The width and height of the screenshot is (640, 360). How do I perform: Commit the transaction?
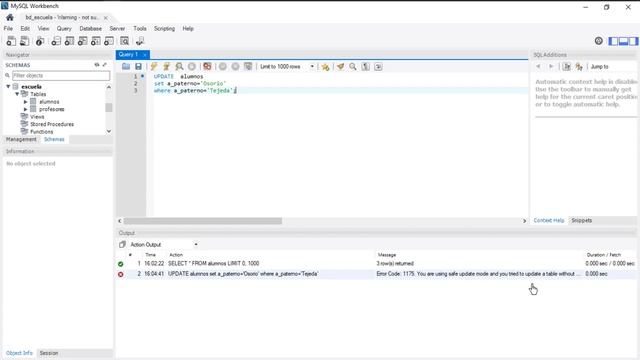coord(223,67)
